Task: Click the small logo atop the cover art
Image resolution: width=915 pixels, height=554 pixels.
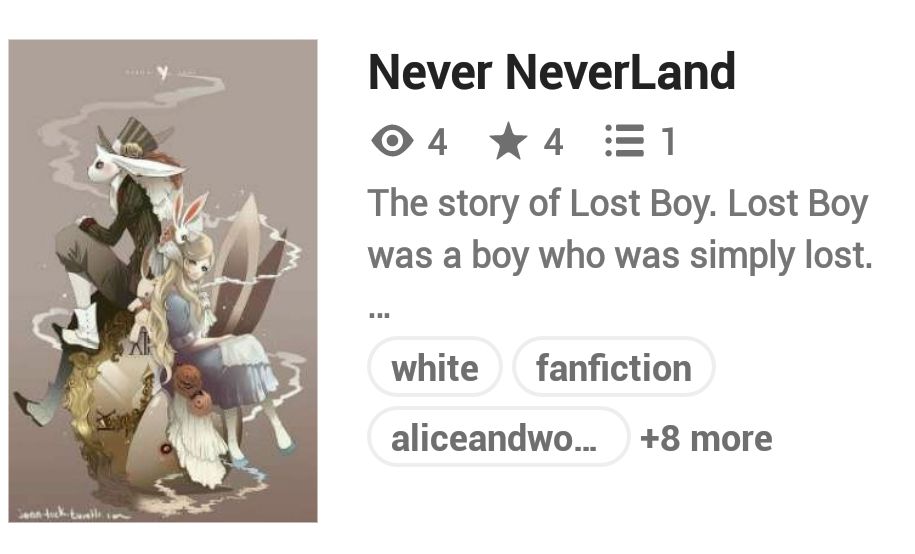Action: tap(162, 73)
